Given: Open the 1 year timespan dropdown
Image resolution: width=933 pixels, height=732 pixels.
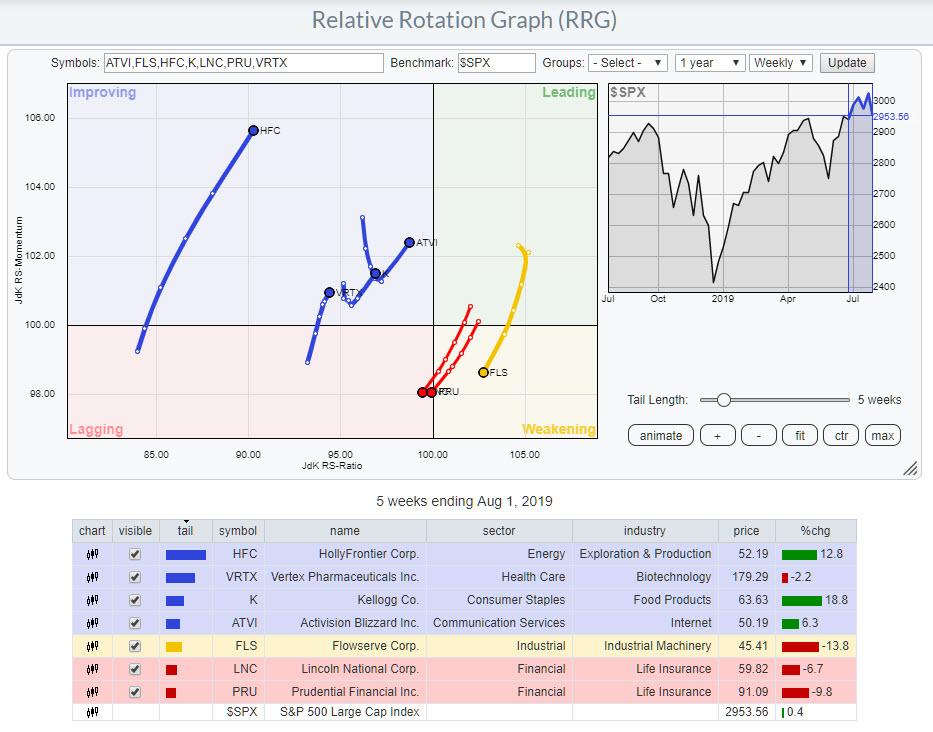Looking at the screenshot, I should (x=709, y=63).
